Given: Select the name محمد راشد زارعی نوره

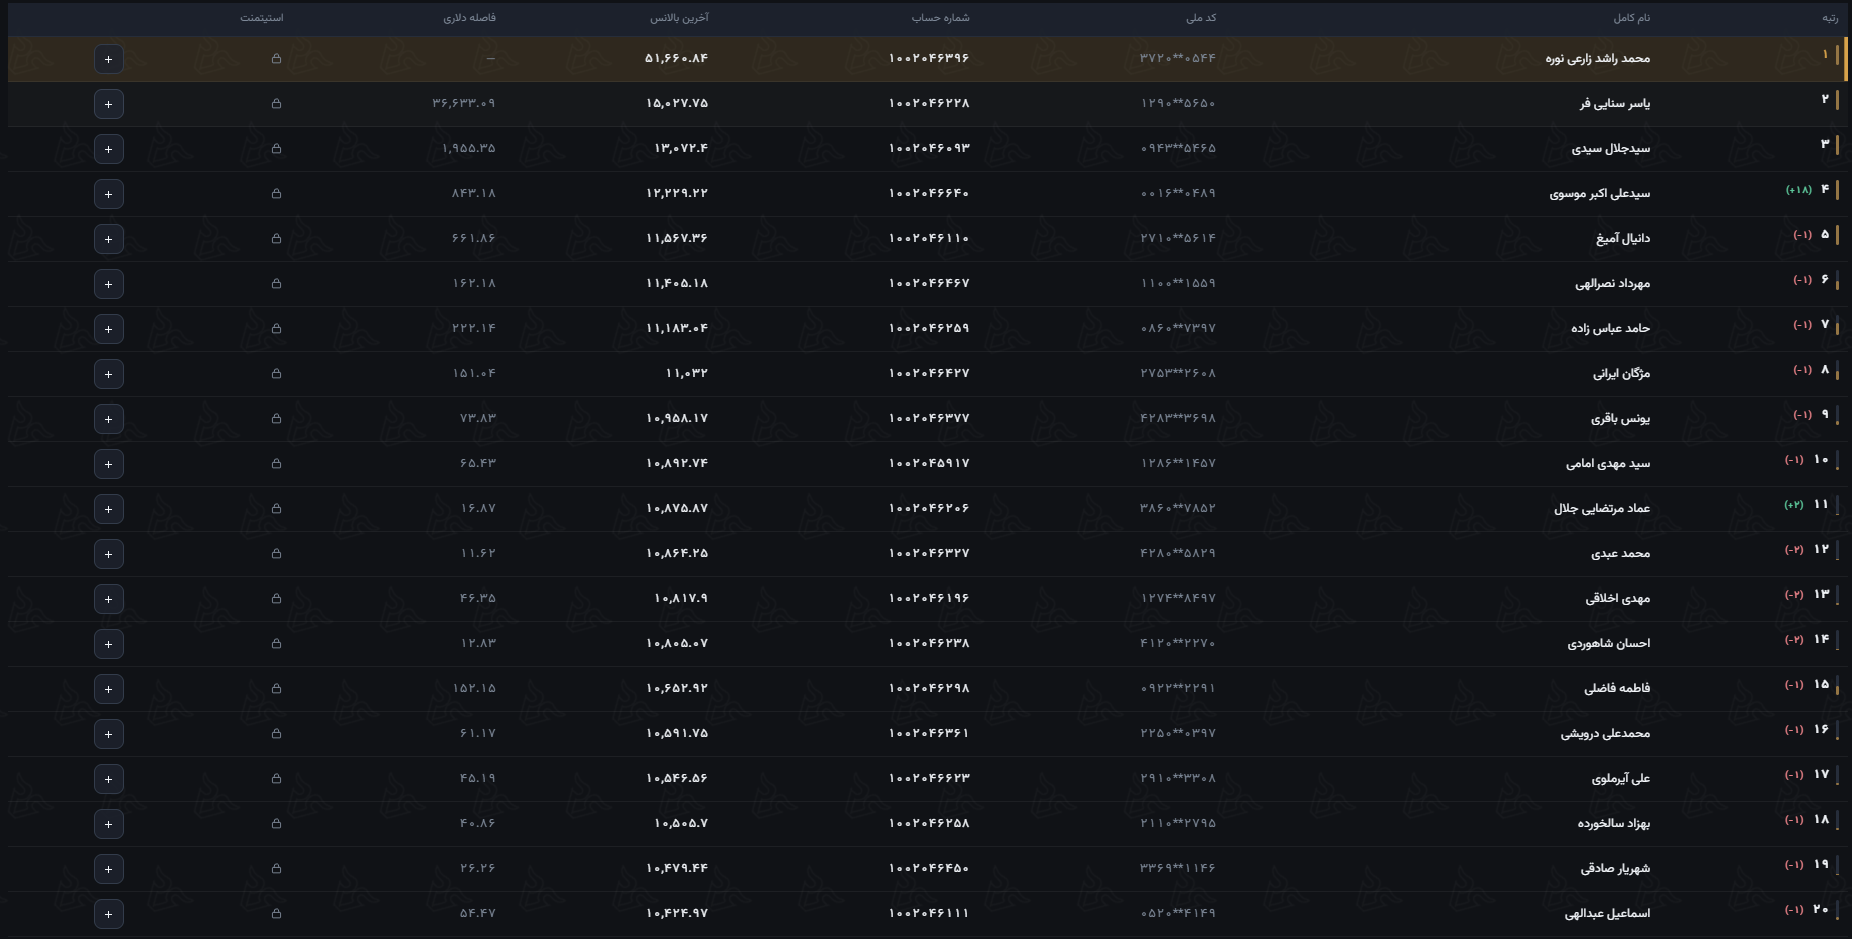Looking at the screenshot, I should (x=1597, y=59).
